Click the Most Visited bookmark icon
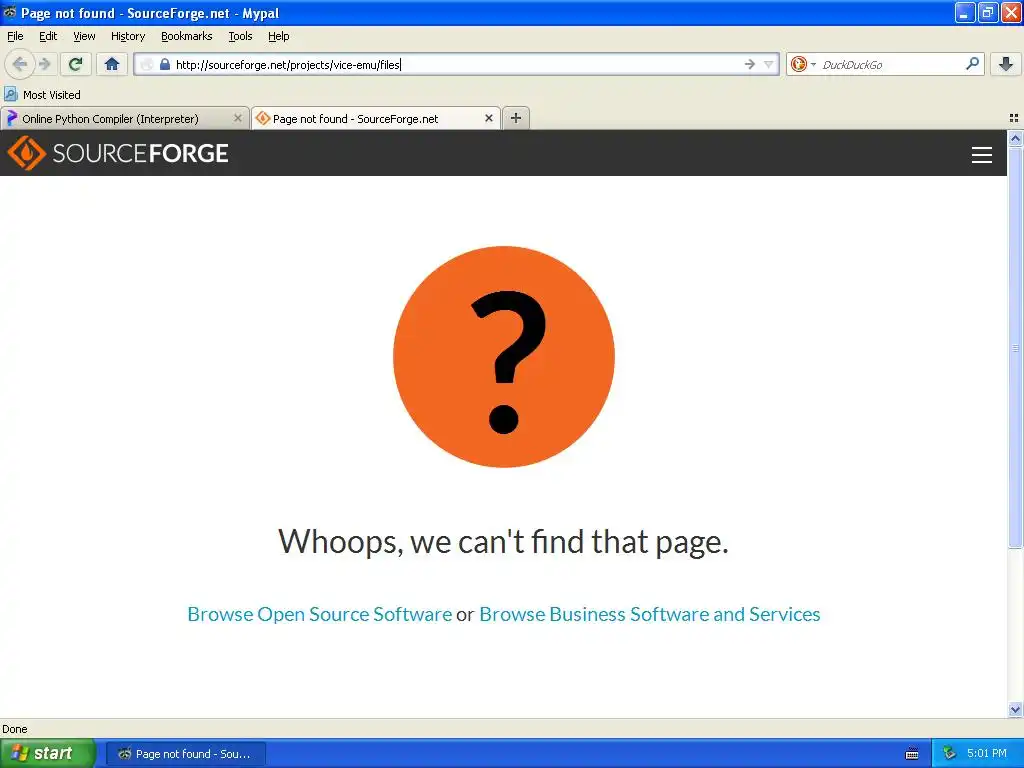Screen dimensions: 1024x768 pos(10,94)
